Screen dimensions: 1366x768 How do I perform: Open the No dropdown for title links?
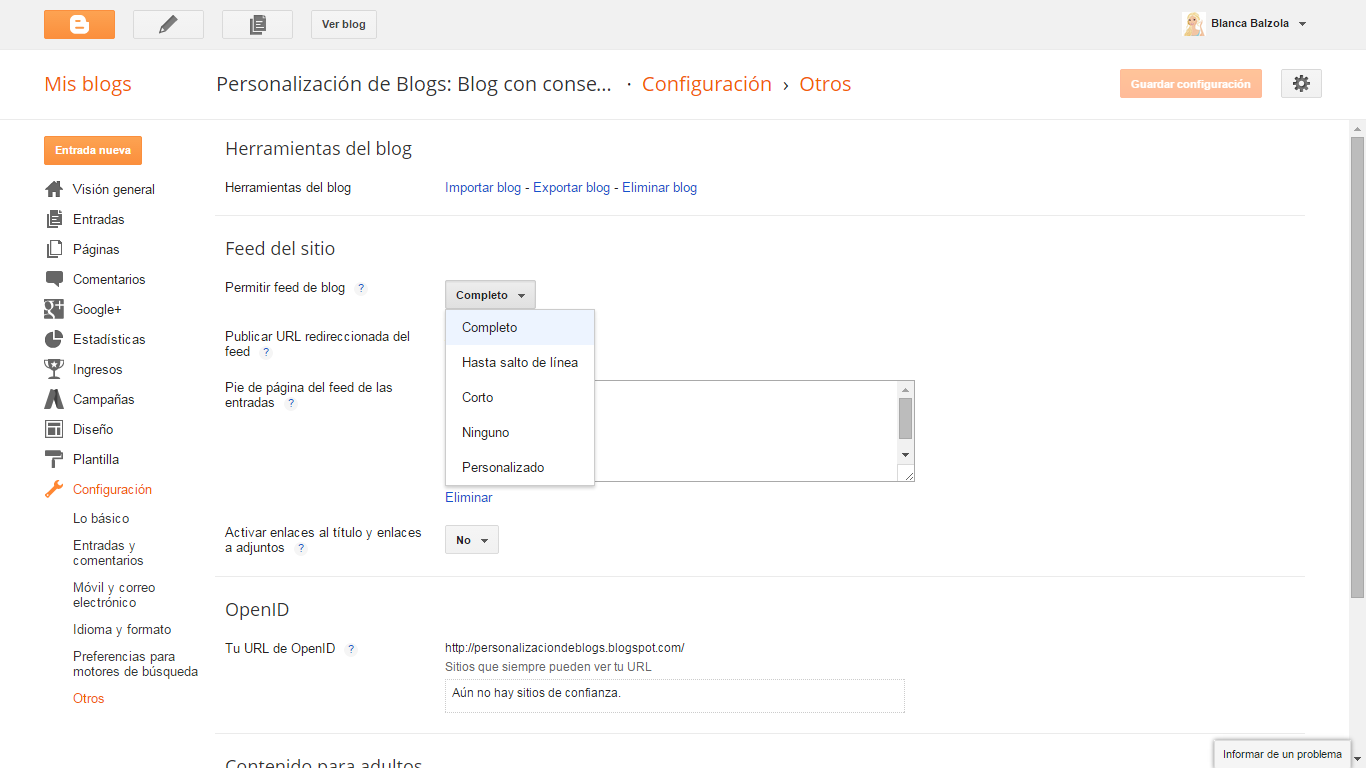click(x=472, y=540)
